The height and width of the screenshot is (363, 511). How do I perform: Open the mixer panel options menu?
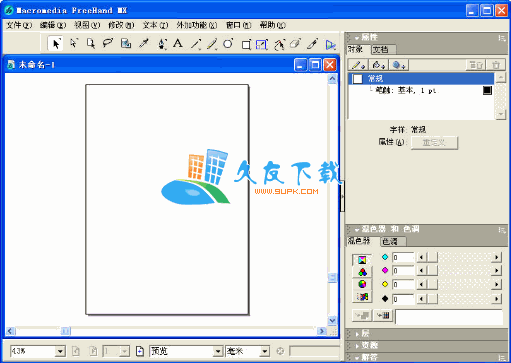pos(502,230)
